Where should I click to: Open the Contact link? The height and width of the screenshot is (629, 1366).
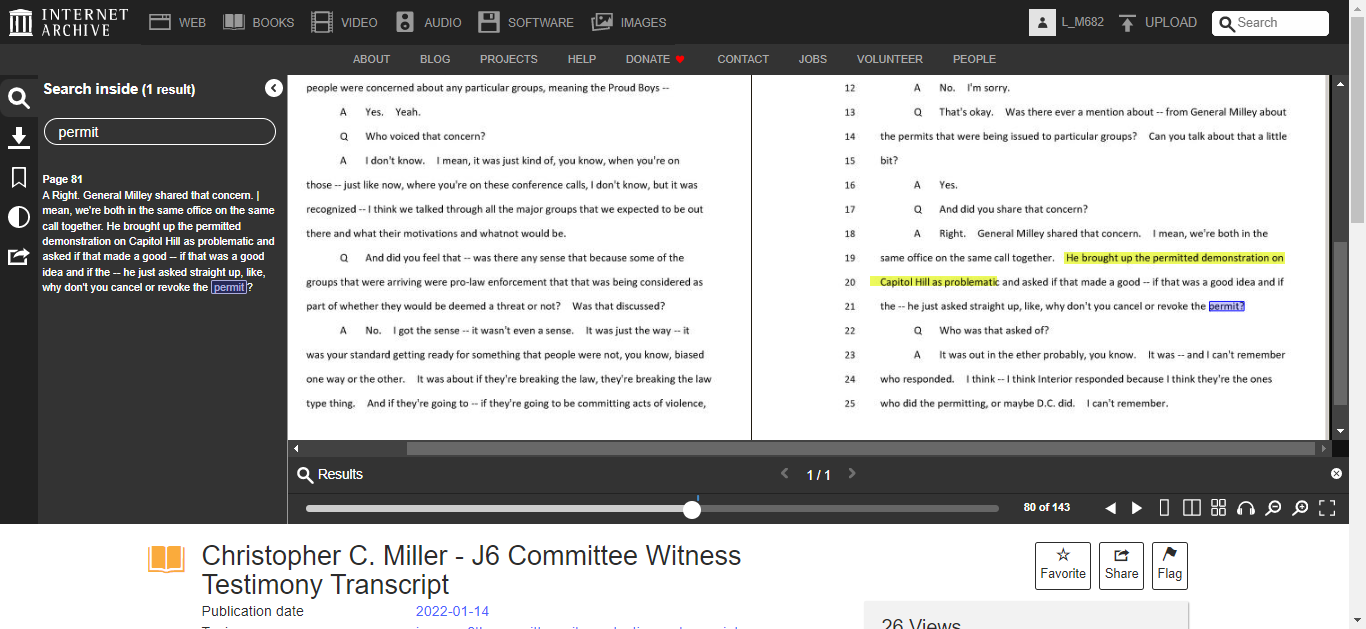743,59
